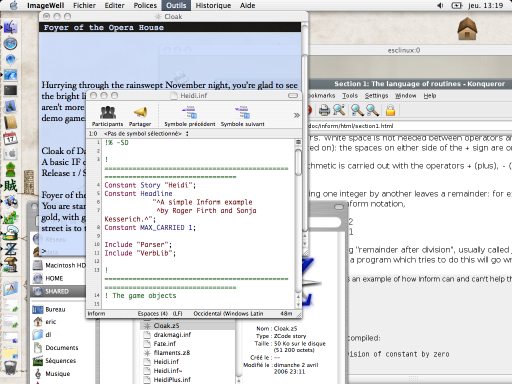Open iCal calendar icon in Dock

click(x=10, y=138)
